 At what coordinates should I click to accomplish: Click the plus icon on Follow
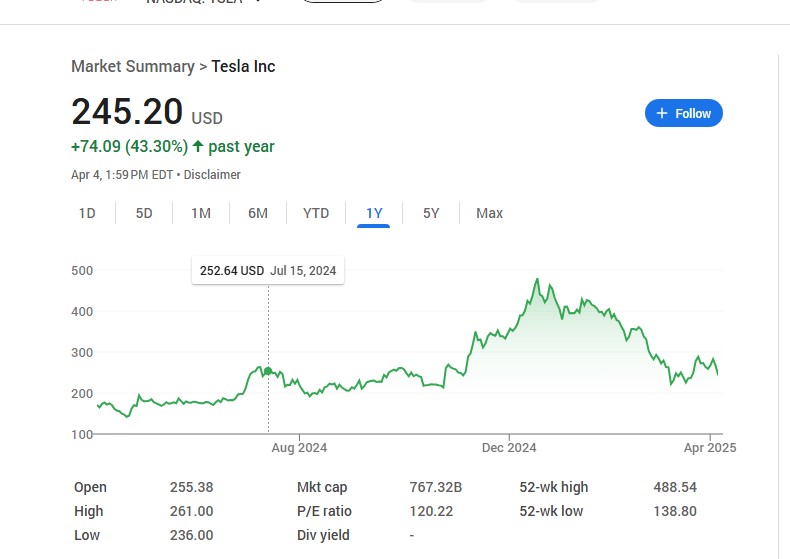(x=661, y=113)
